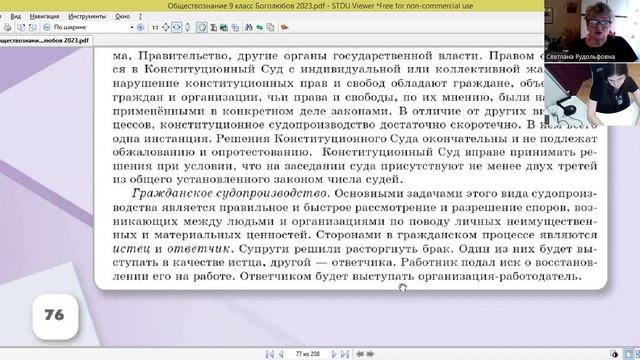
Task: Select the text selection tool
Action: 213,27
